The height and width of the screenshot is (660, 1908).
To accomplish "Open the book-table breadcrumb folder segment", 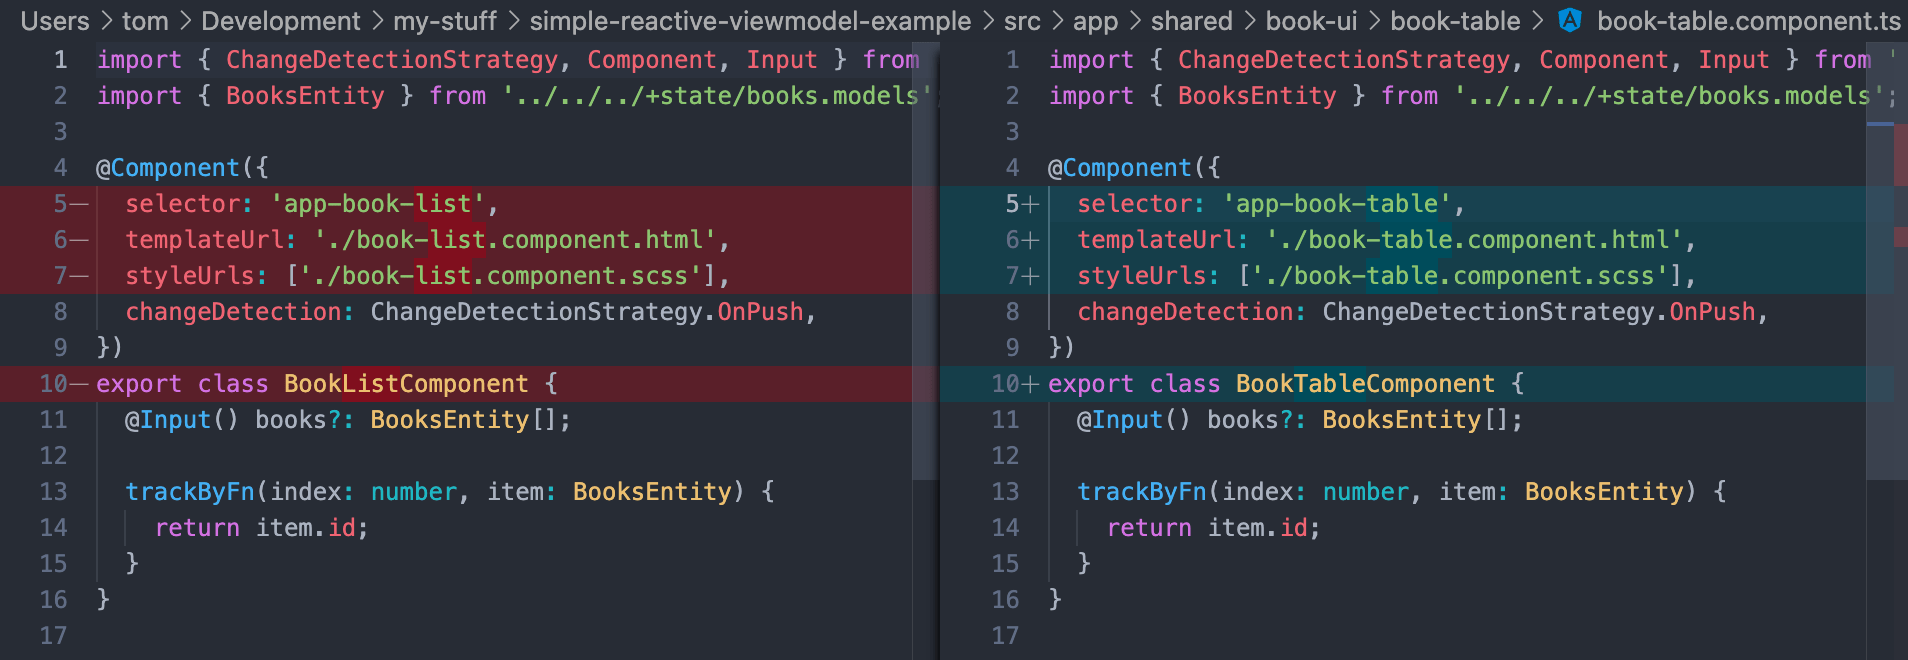I will pos(1455,21).
